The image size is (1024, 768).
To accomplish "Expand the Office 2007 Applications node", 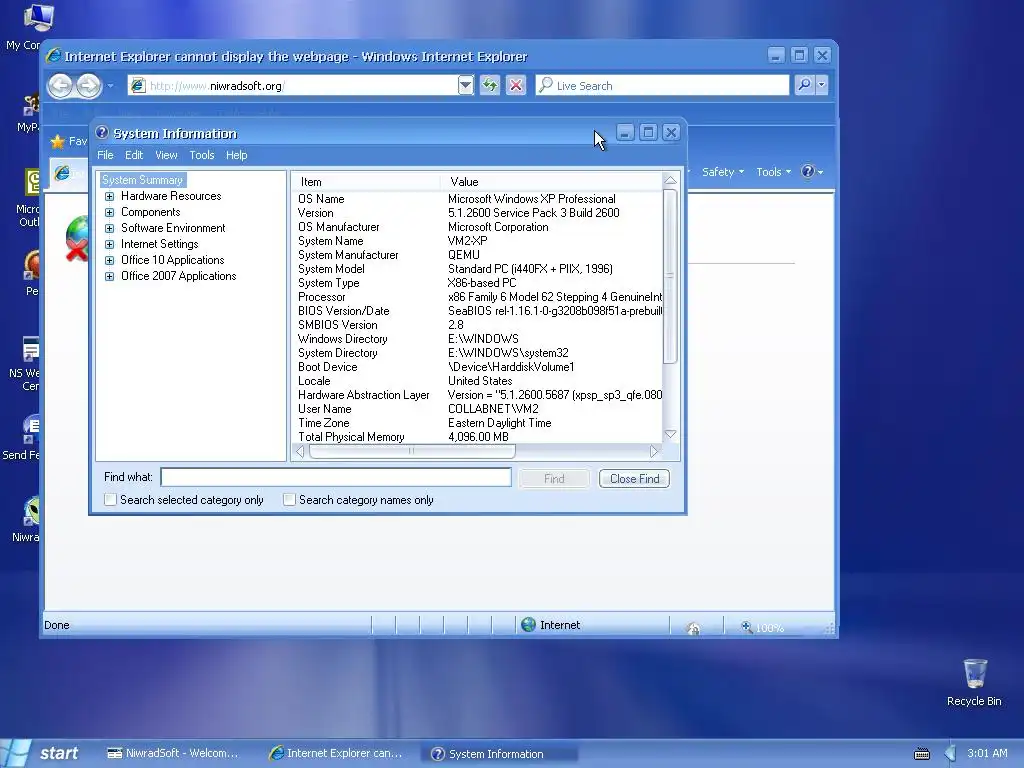I will 110,276.
